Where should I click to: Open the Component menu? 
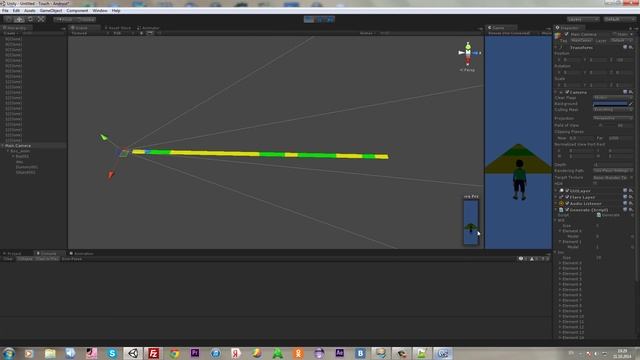pos(77,11)
